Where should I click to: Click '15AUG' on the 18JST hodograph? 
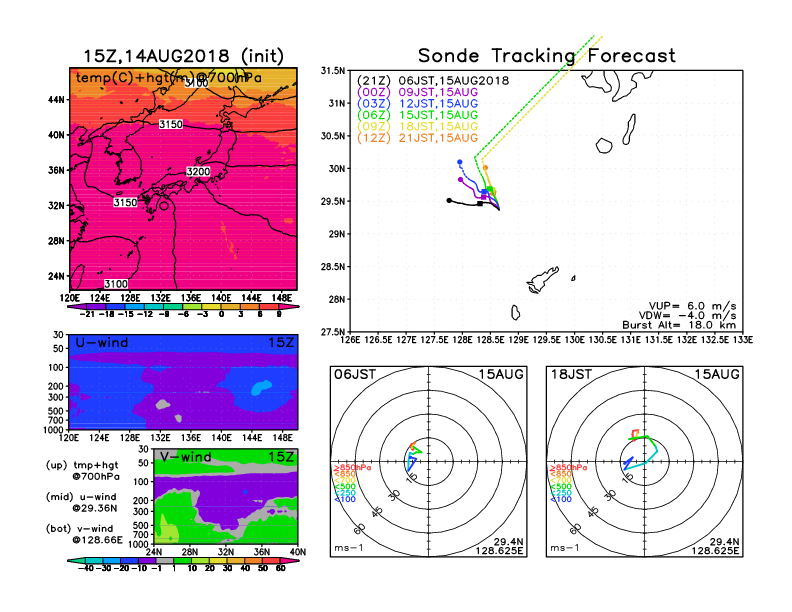(717, 375)
